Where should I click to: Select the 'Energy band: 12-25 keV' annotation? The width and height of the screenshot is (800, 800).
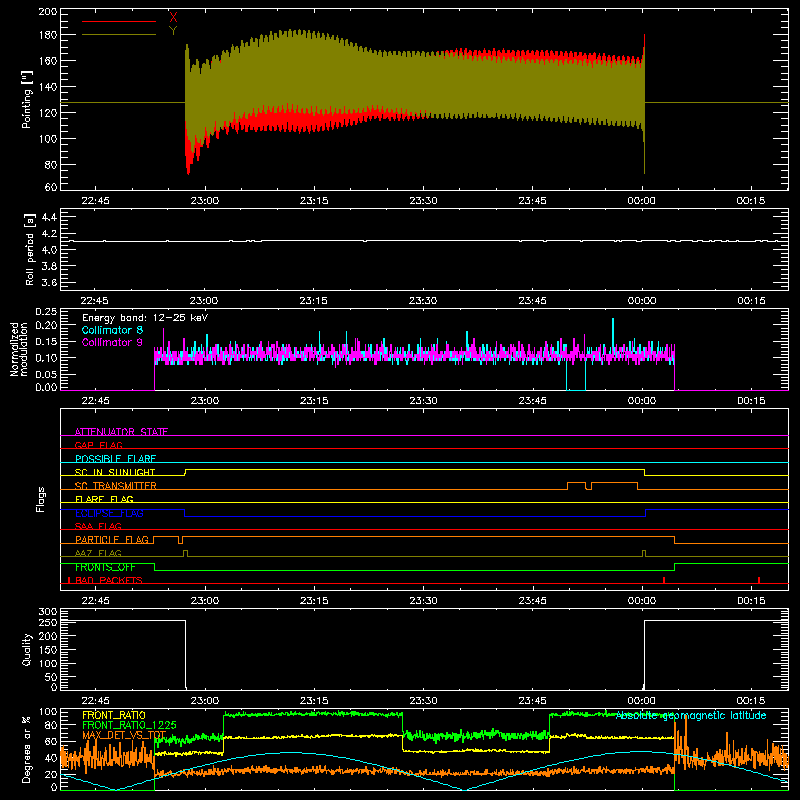click(145, 318)
